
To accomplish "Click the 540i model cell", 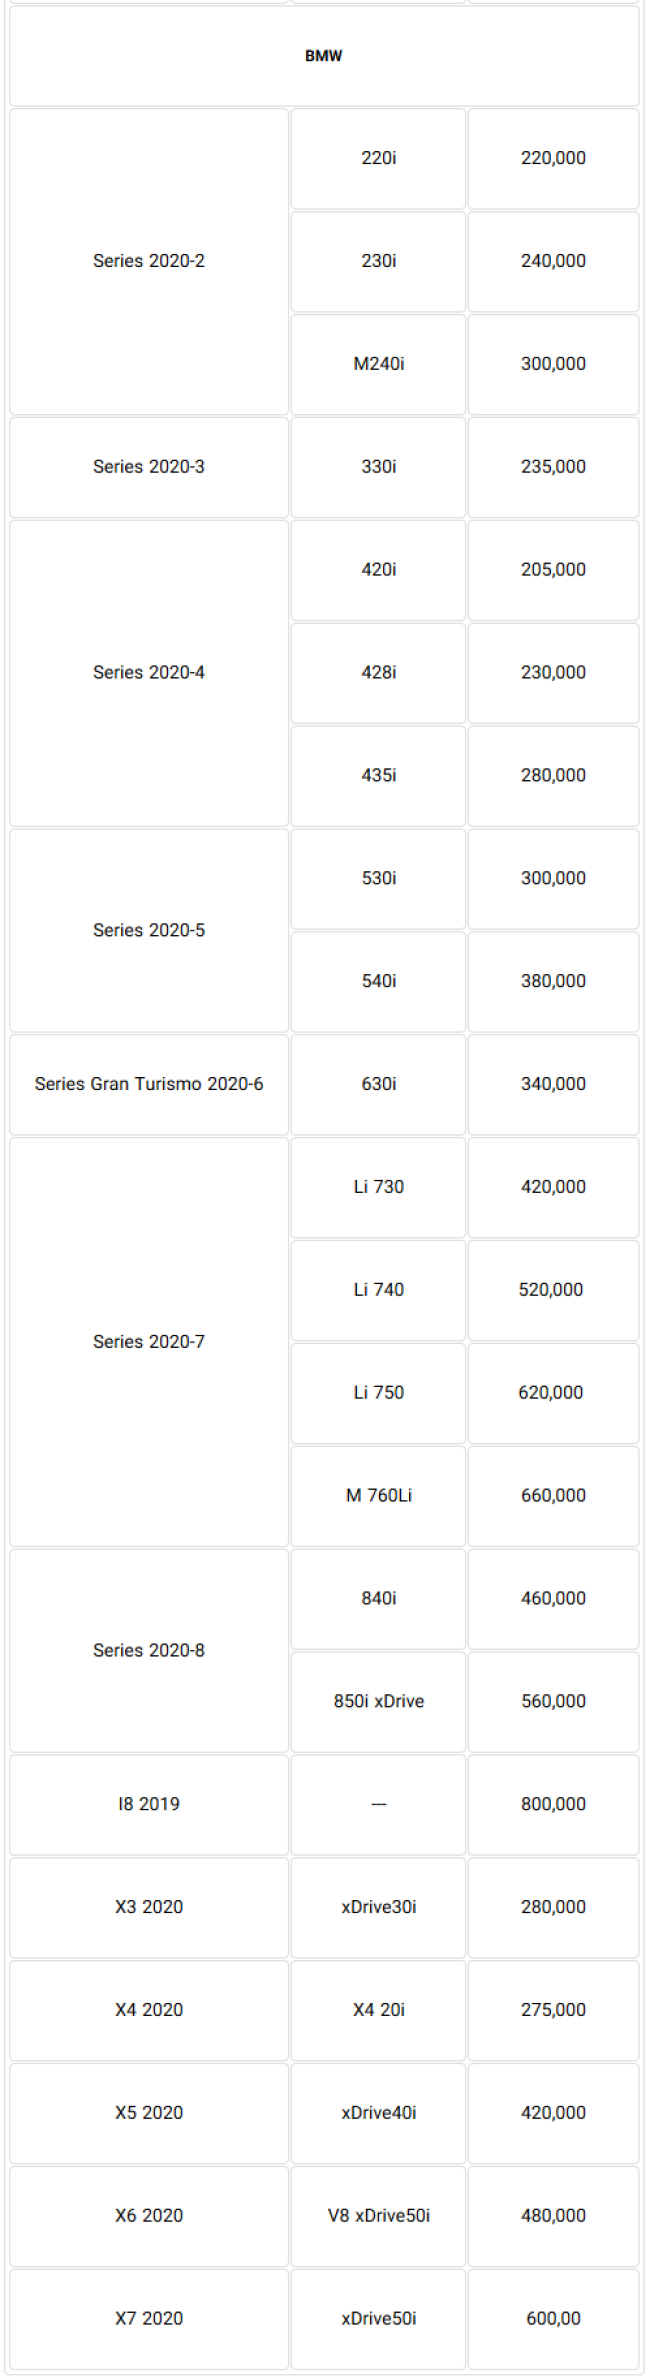I will pyautogui.click(x=378, y=981).
